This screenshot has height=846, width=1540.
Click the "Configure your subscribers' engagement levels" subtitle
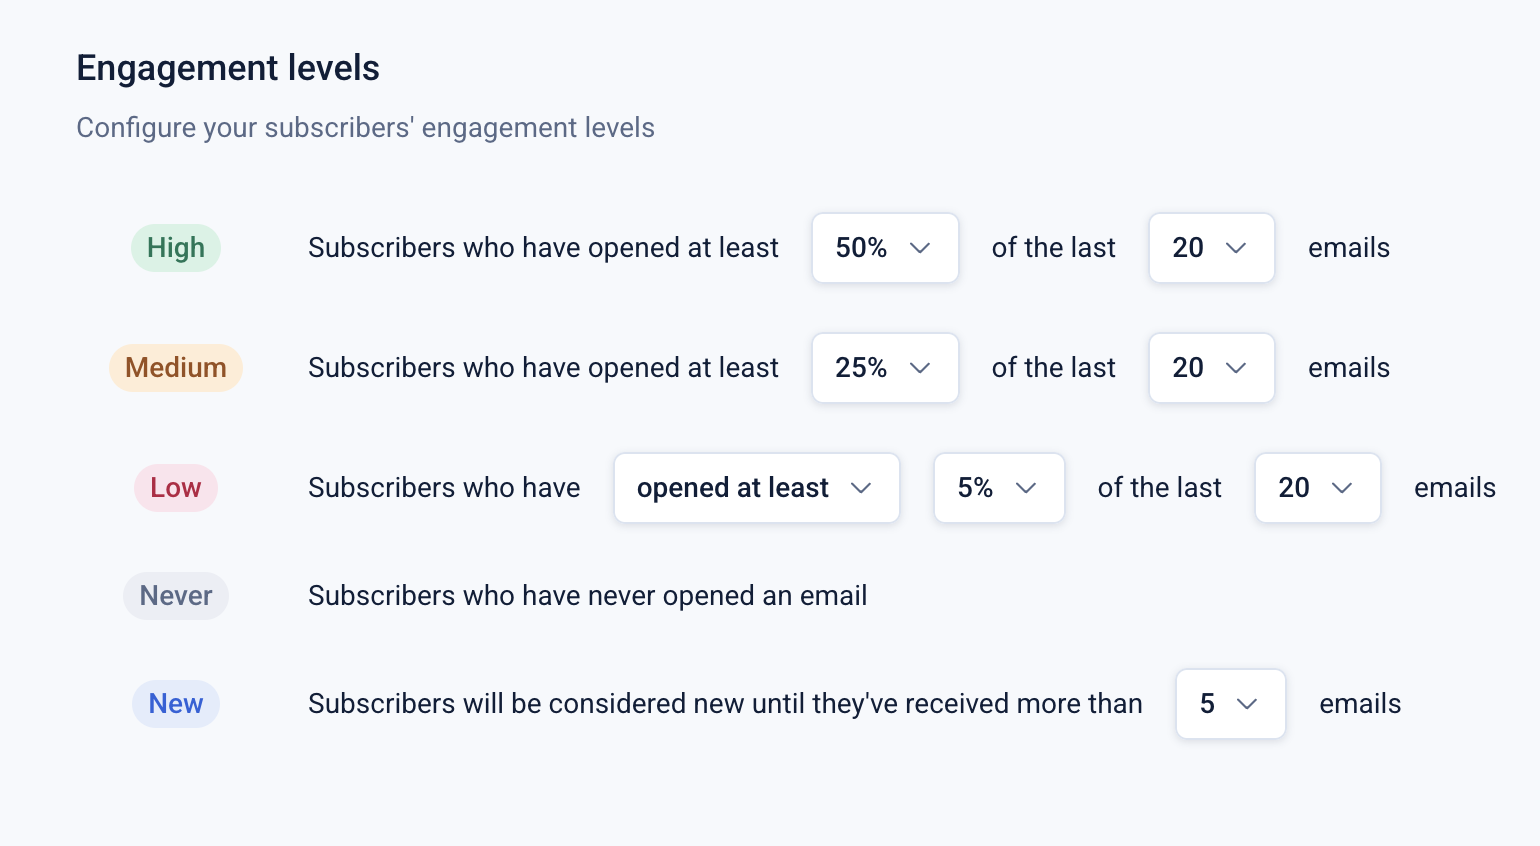point(365,128)
